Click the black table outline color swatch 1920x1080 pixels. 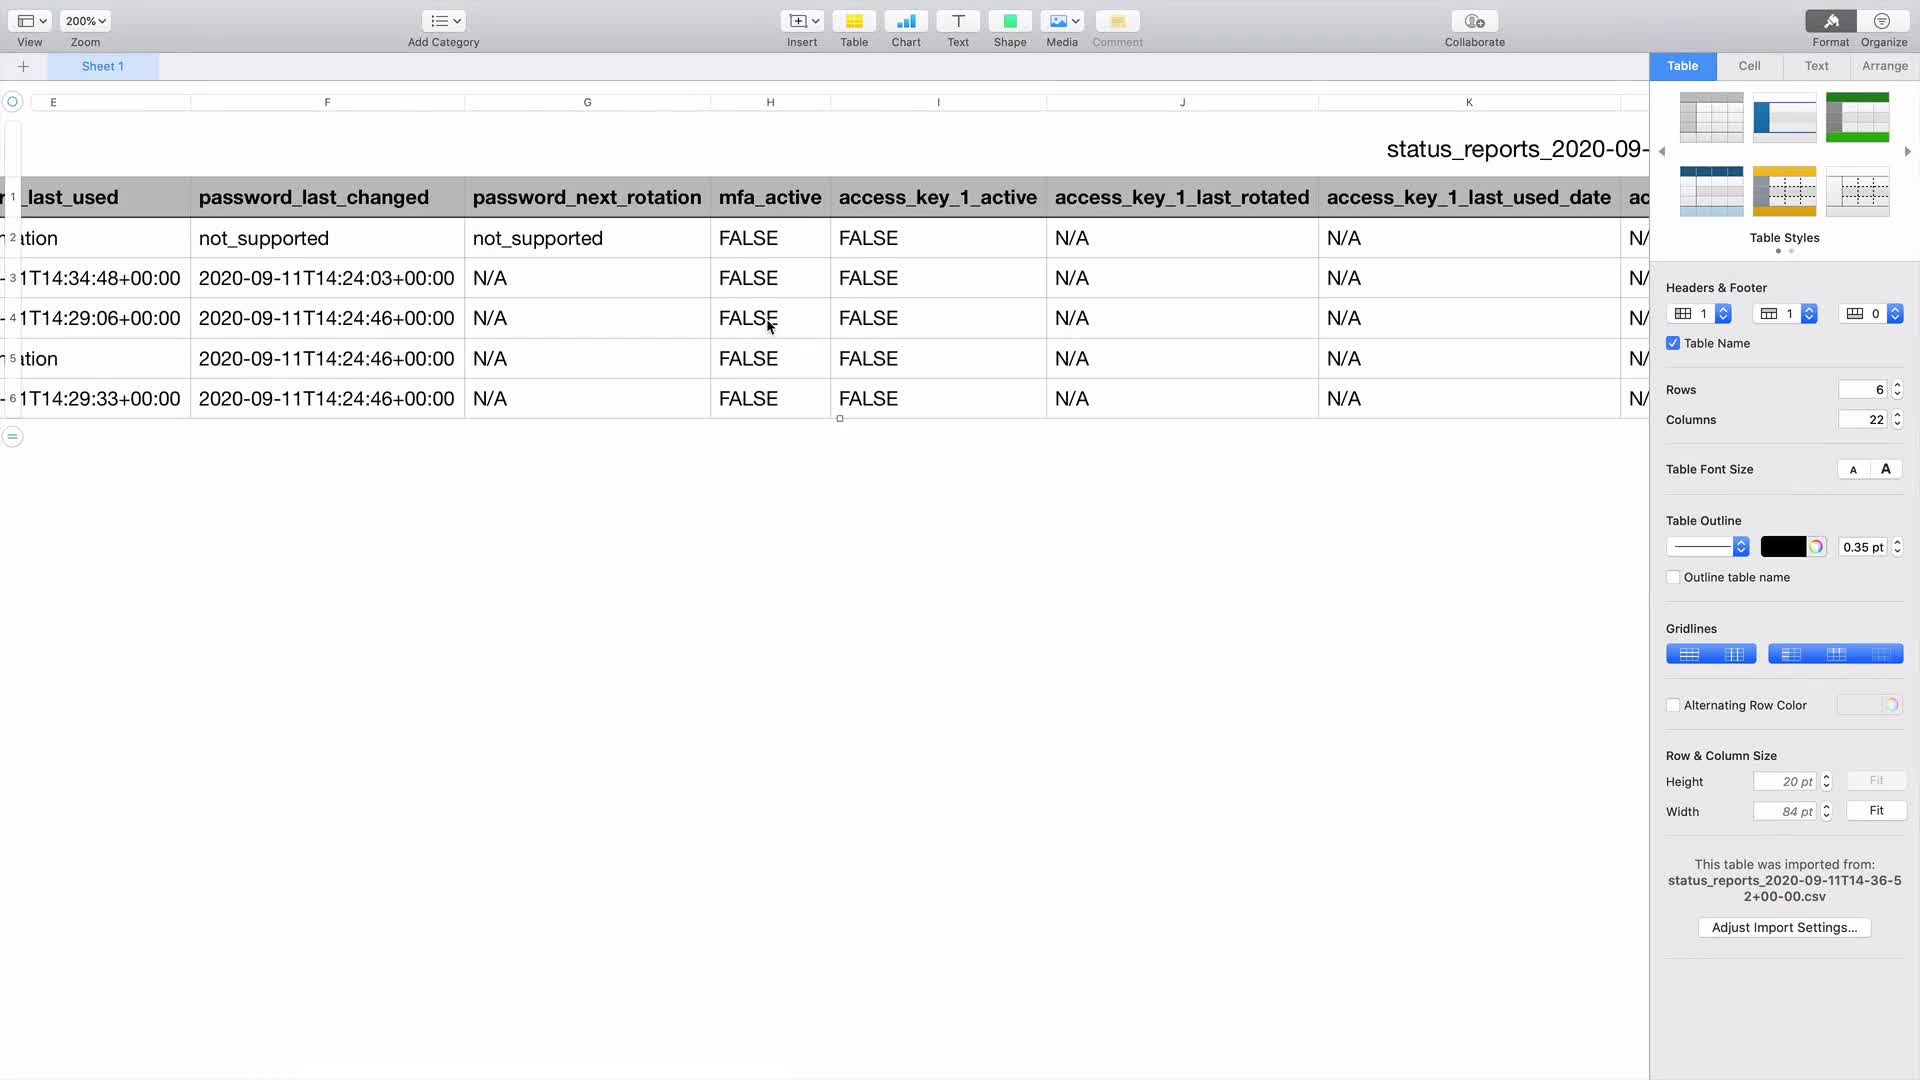[x=1783, y=547]
